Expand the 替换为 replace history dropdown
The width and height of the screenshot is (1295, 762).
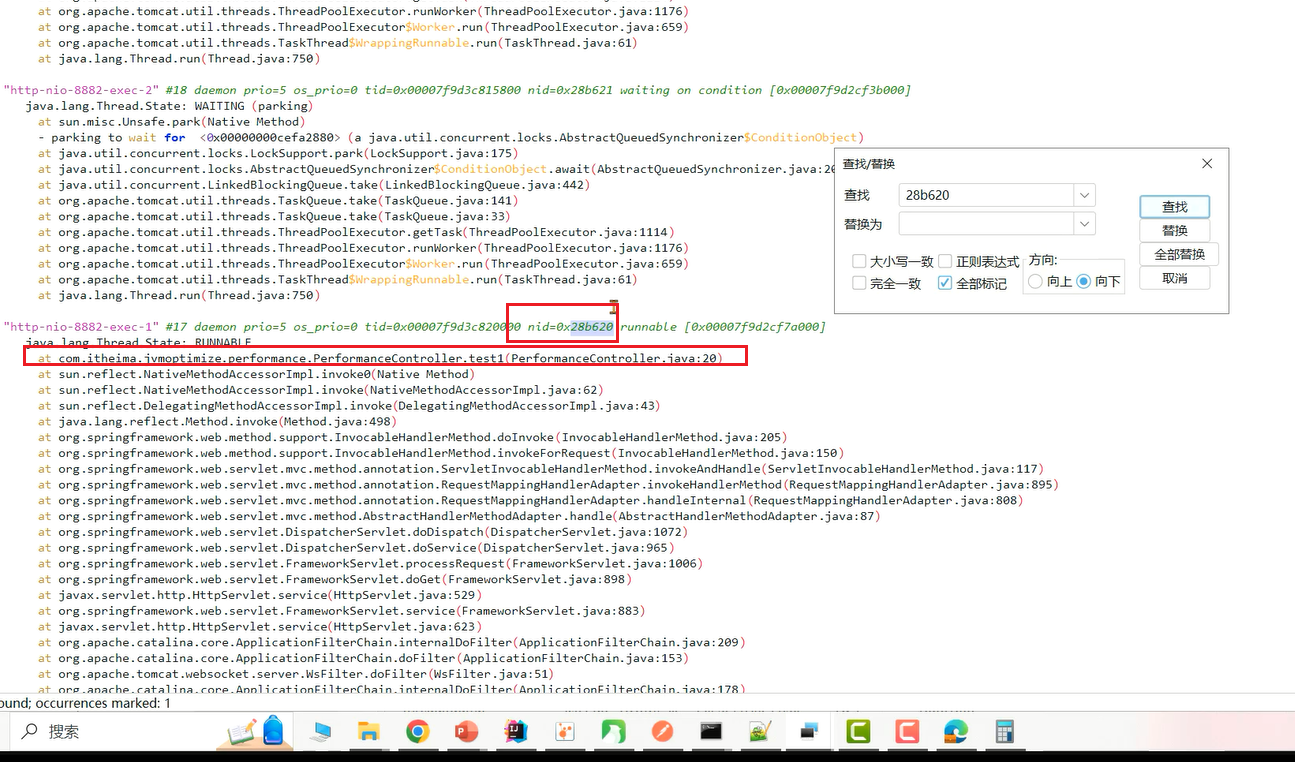tap(1085, 223)
